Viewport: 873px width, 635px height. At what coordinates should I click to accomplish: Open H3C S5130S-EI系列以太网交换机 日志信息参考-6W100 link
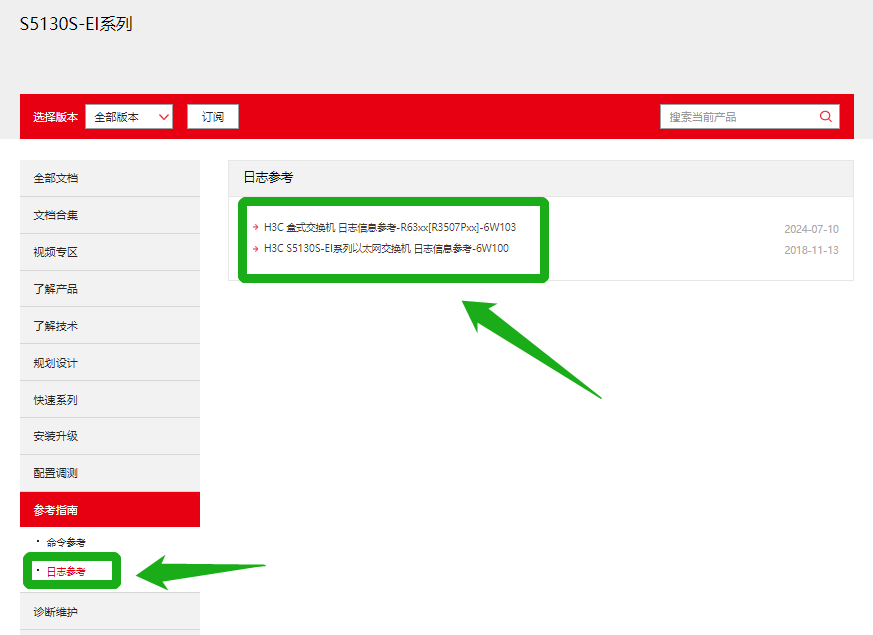tap(386, 248)
